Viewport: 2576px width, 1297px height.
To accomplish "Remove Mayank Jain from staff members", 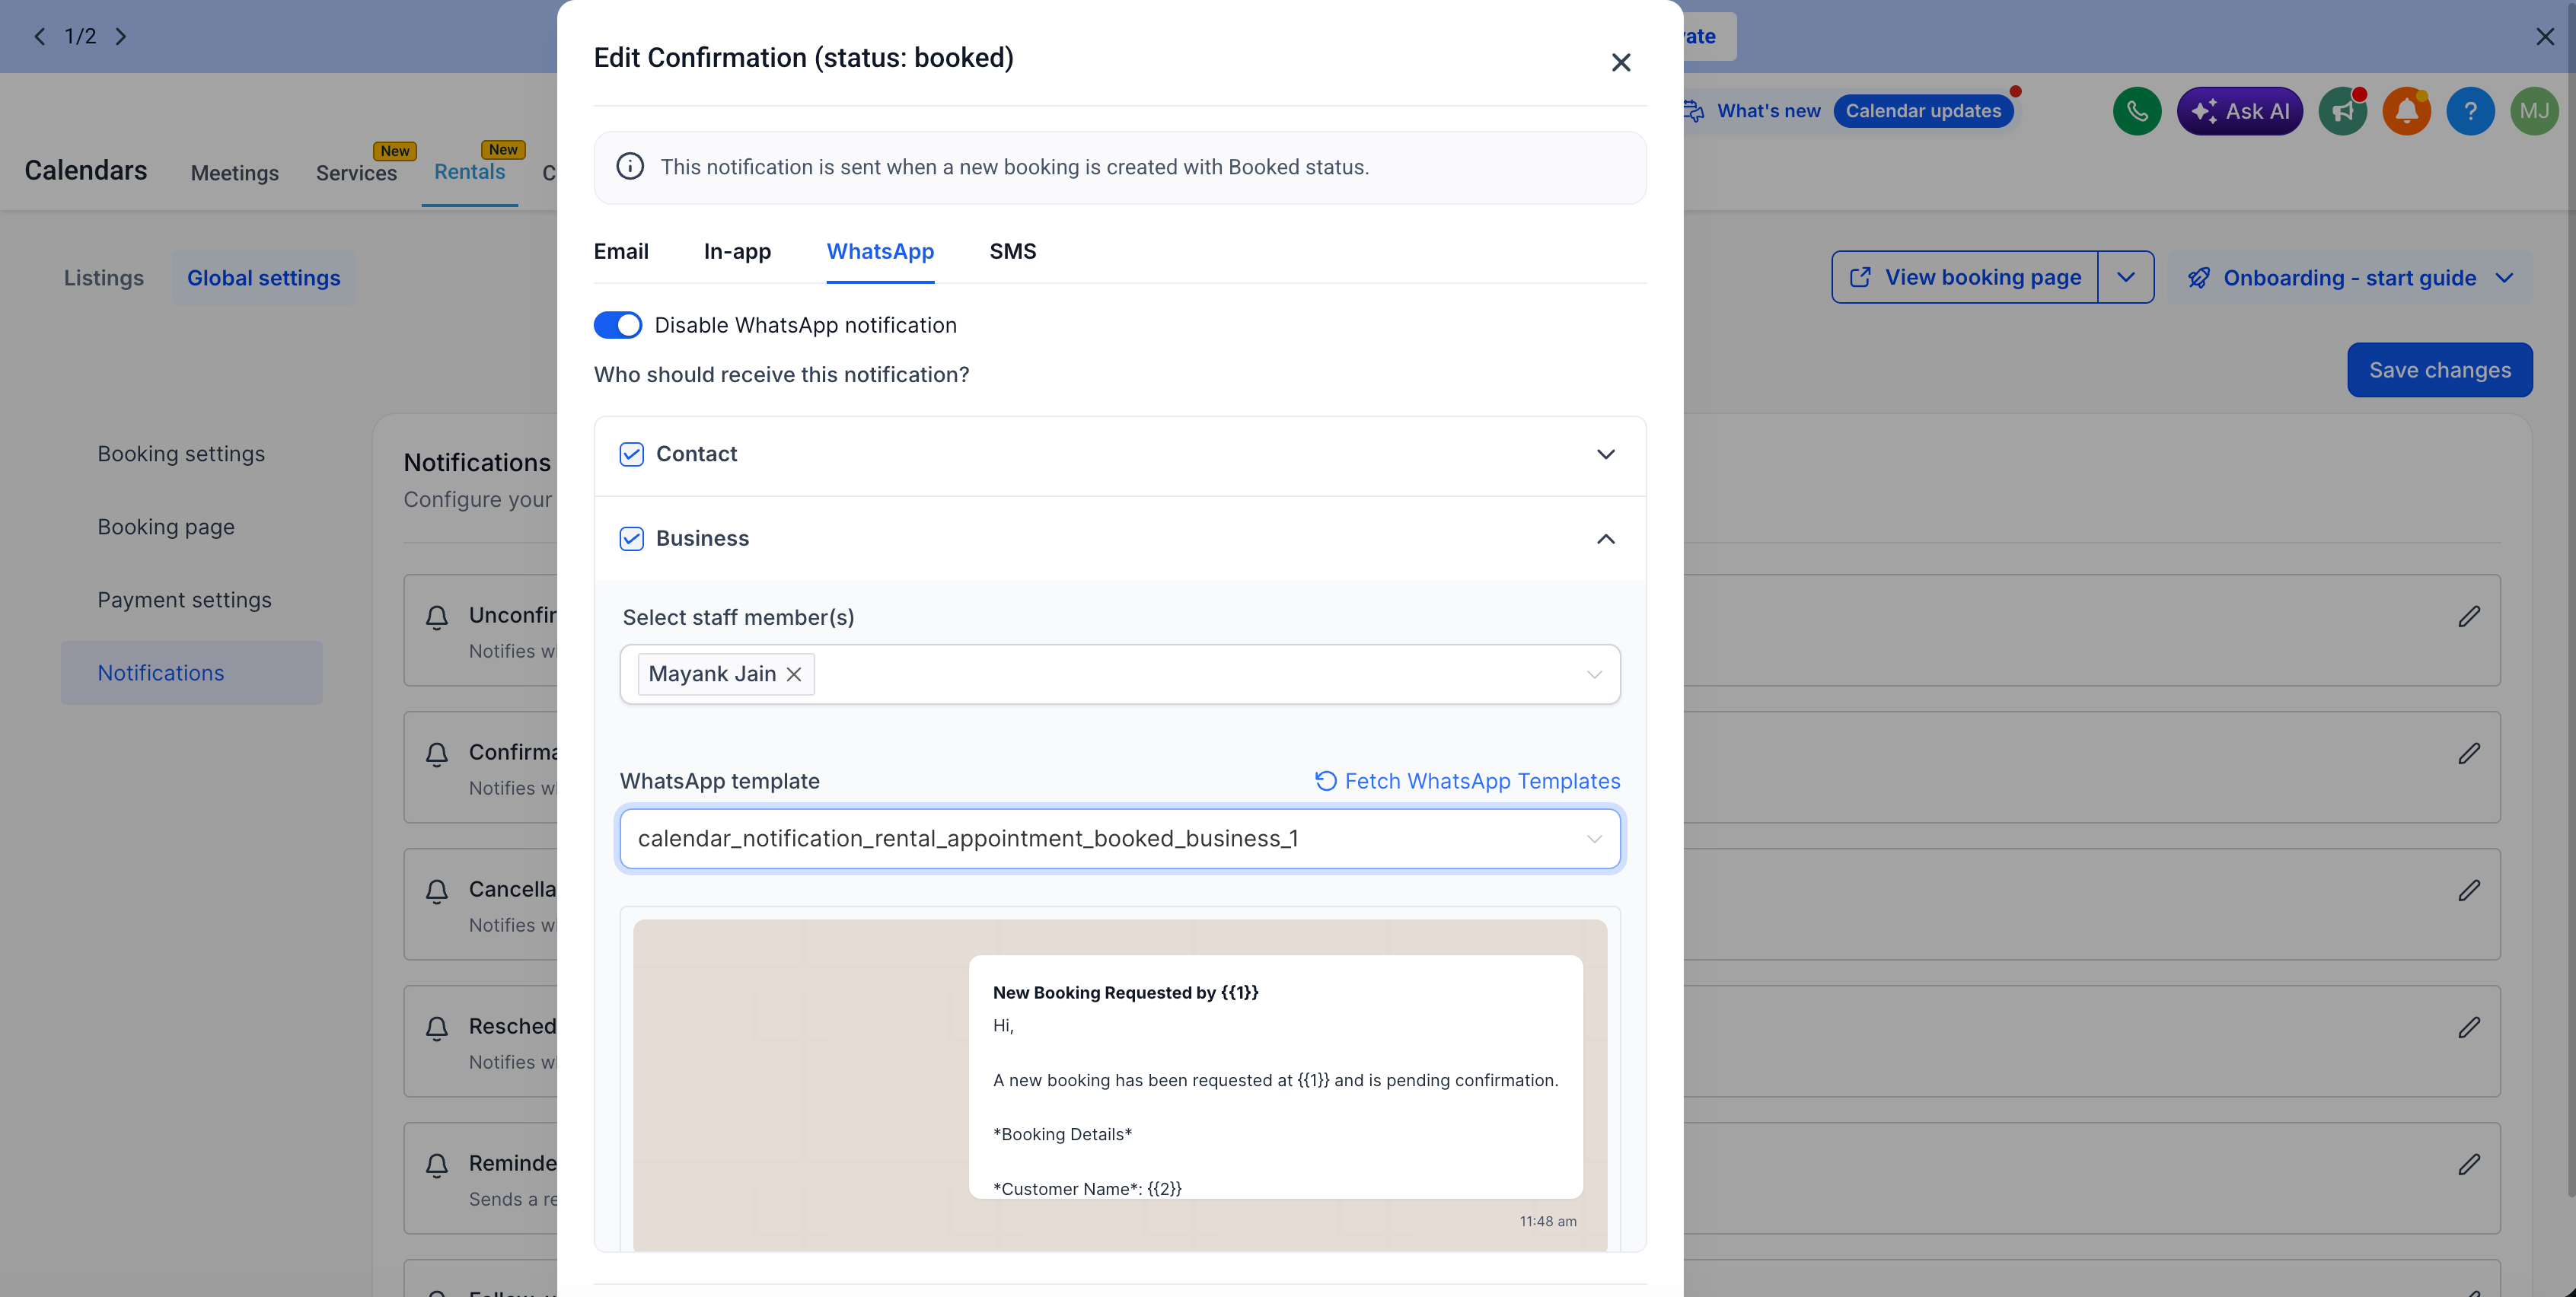I will pos(794,674).
